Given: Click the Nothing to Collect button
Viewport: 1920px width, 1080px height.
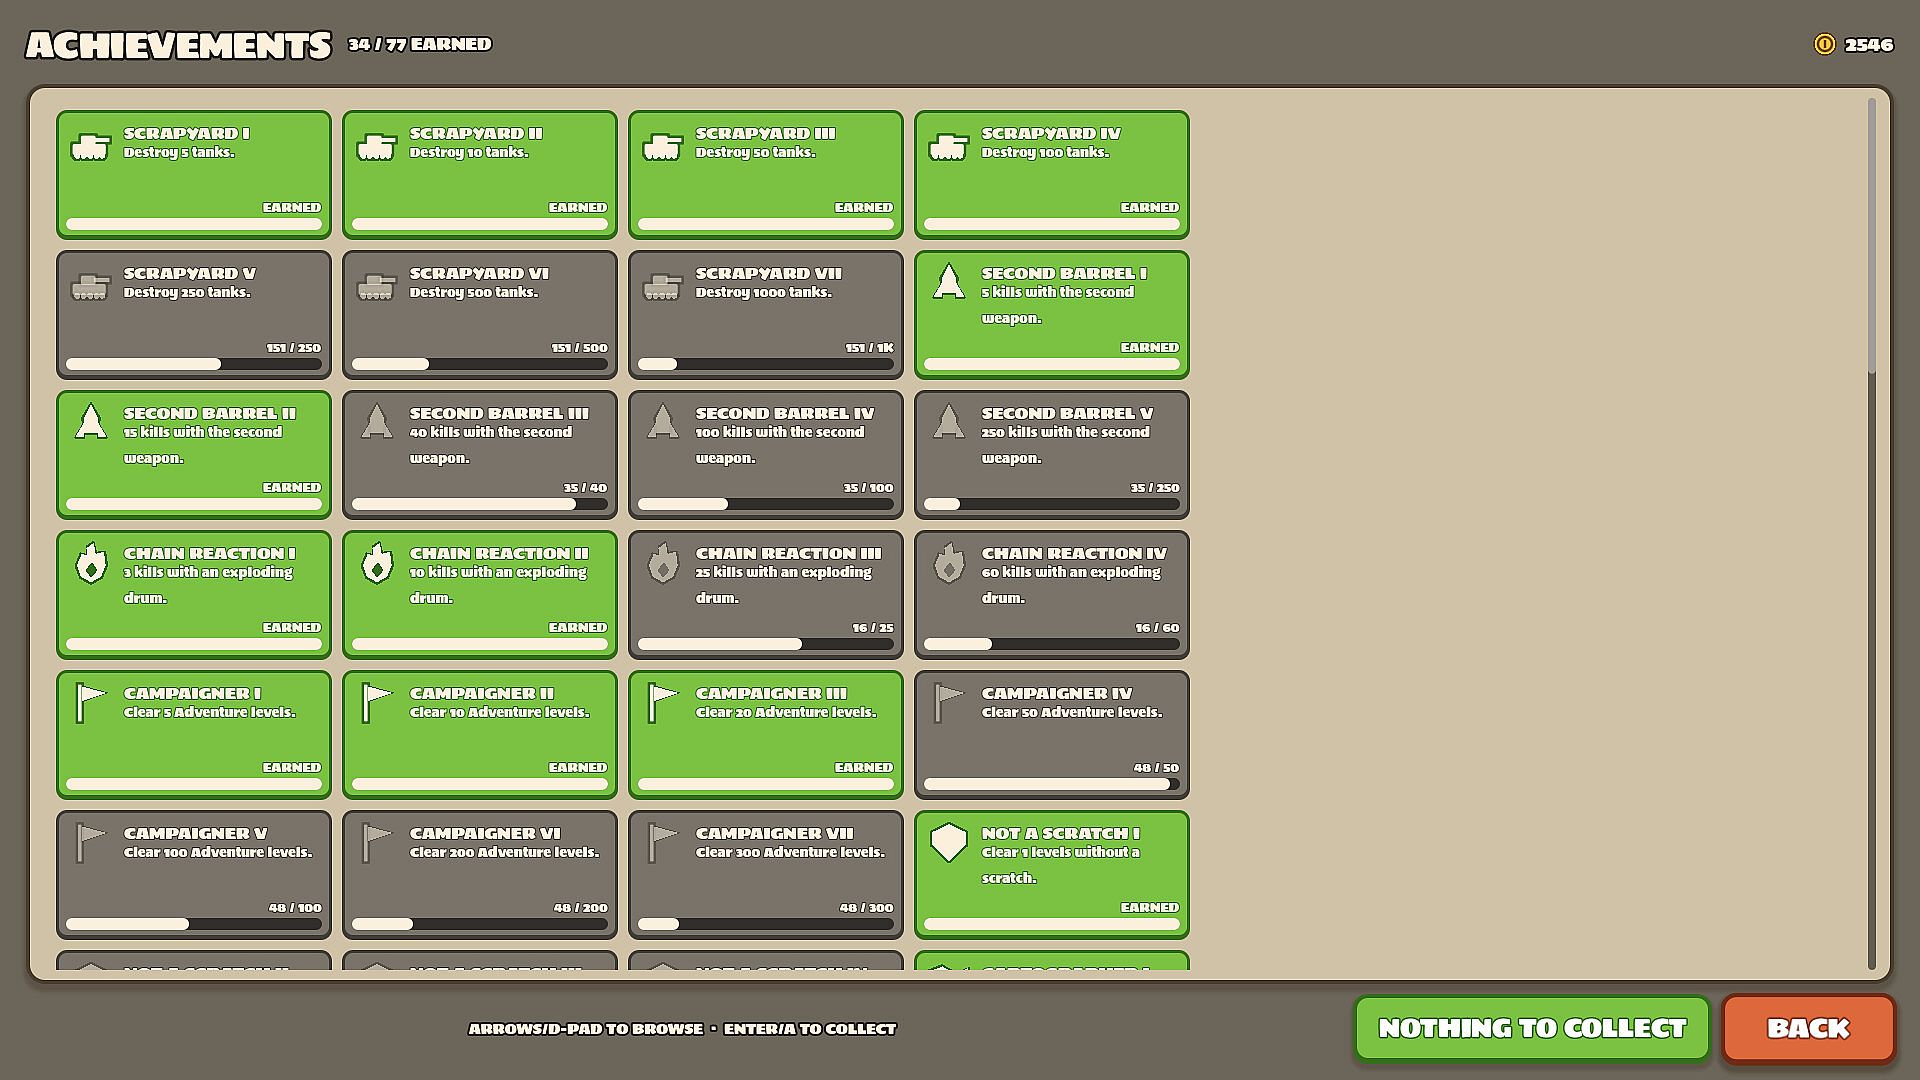Looking at the screenshot, I should (1532, 1028).
